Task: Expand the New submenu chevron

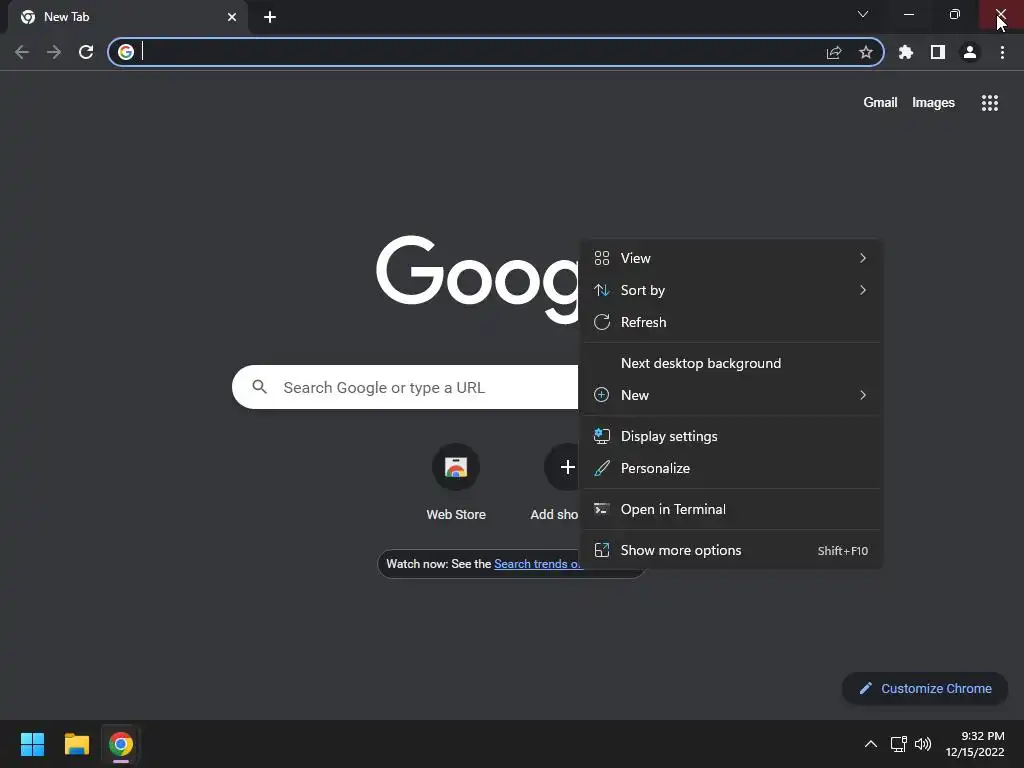Action: (863, 395)
